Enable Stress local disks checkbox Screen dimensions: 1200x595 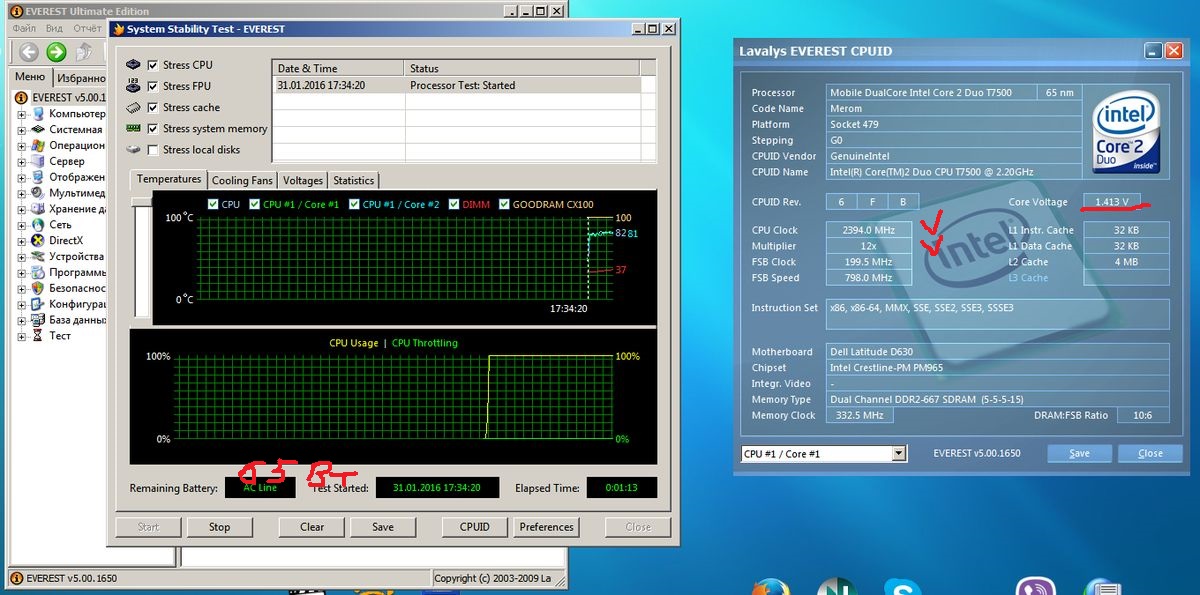153,150
